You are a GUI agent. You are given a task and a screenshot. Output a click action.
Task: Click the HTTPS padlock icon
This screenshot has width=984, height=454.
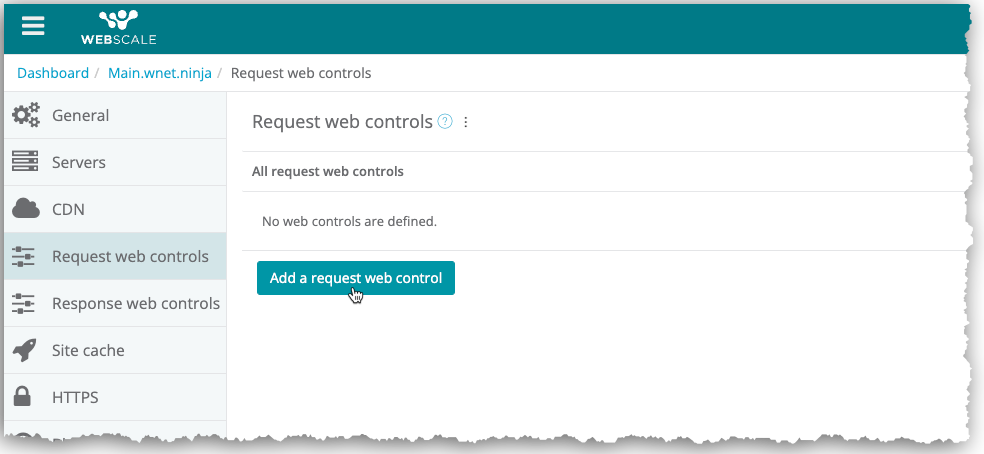[x=23, y=398]
